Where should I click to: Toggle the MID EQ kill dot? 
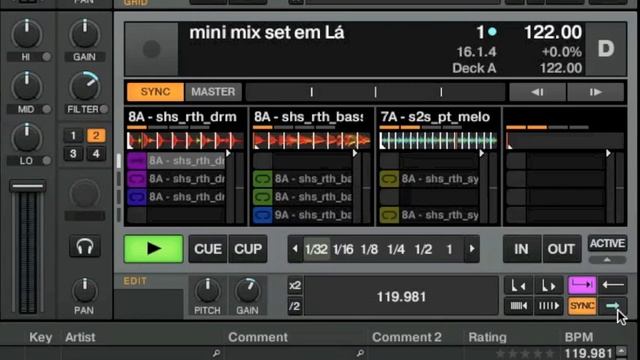pyautogui.click(x=47, y=109)
